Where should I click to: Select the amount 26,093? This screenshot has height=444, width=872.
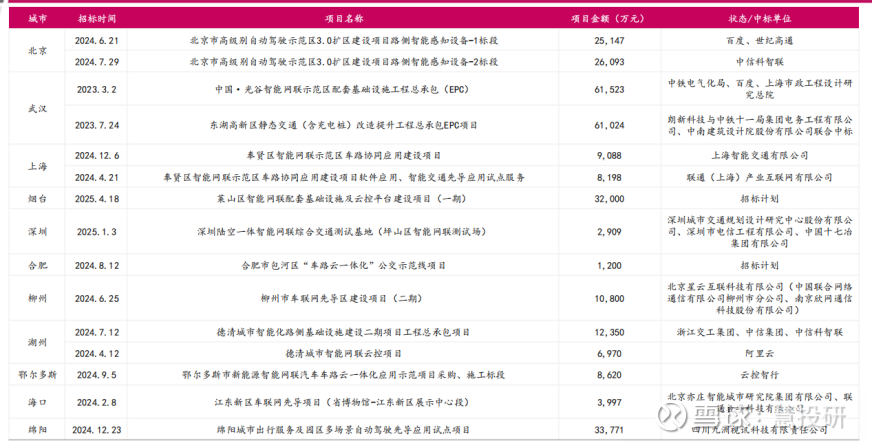coord(609,62)
